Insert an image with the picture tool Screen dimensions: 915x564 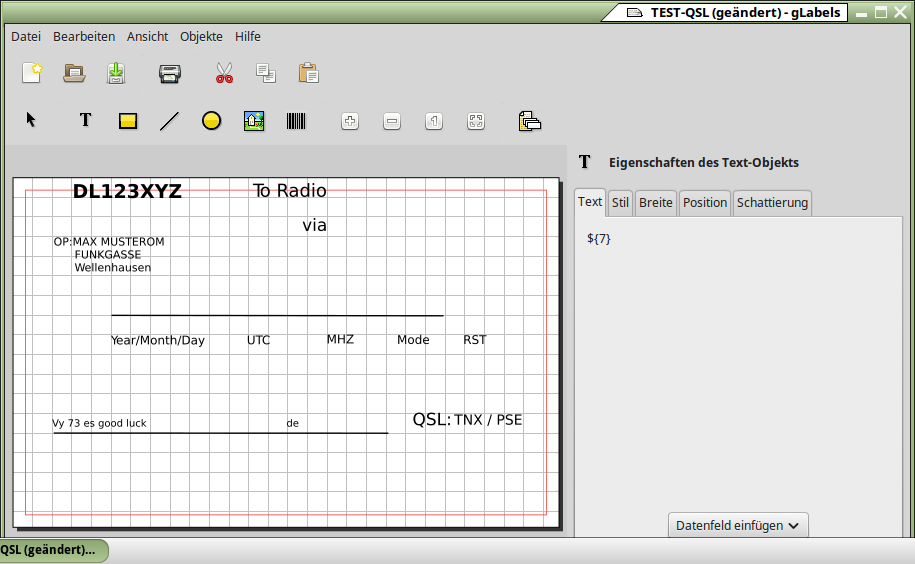(x=254, y=121)
